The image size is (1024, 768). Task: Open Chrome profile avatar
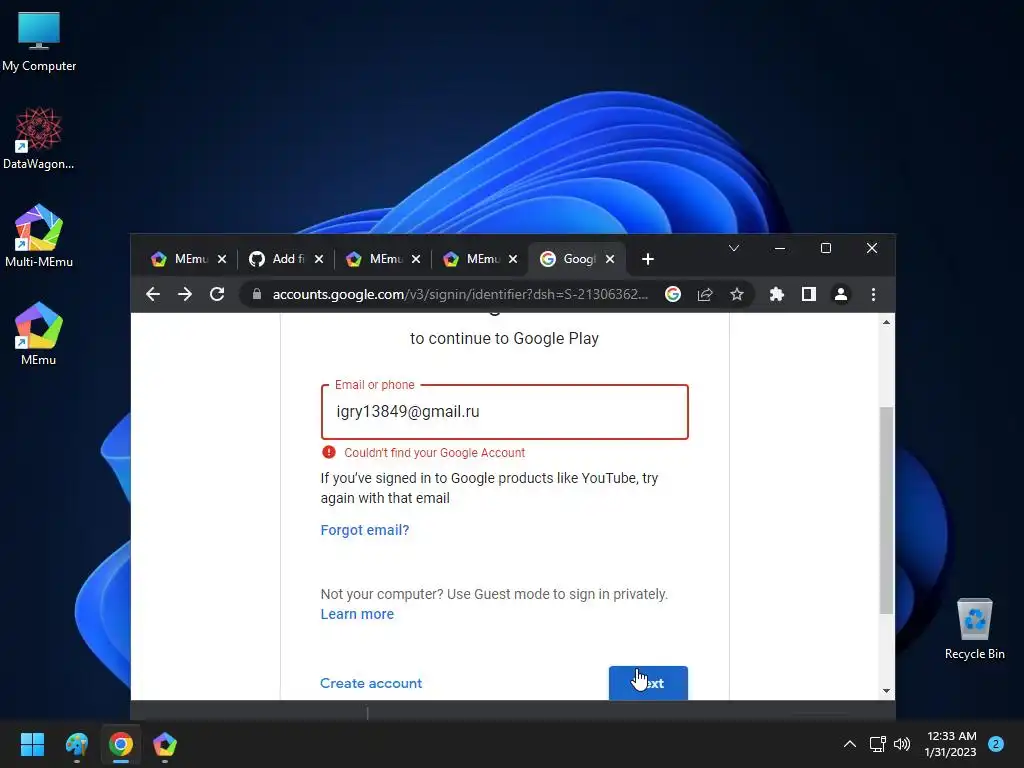click(x=841, y=295)
